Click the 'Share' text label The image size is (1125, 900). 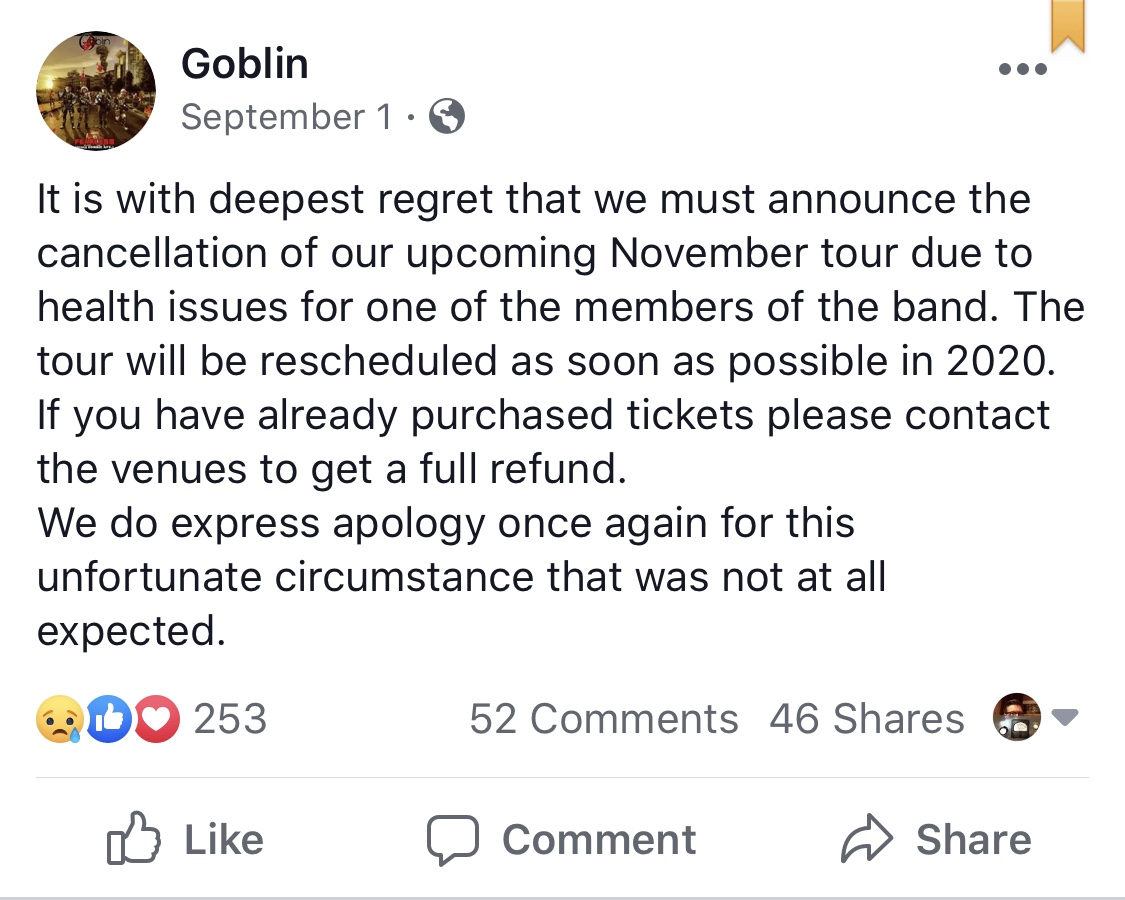pyautogui.click(x=973, y=840)
